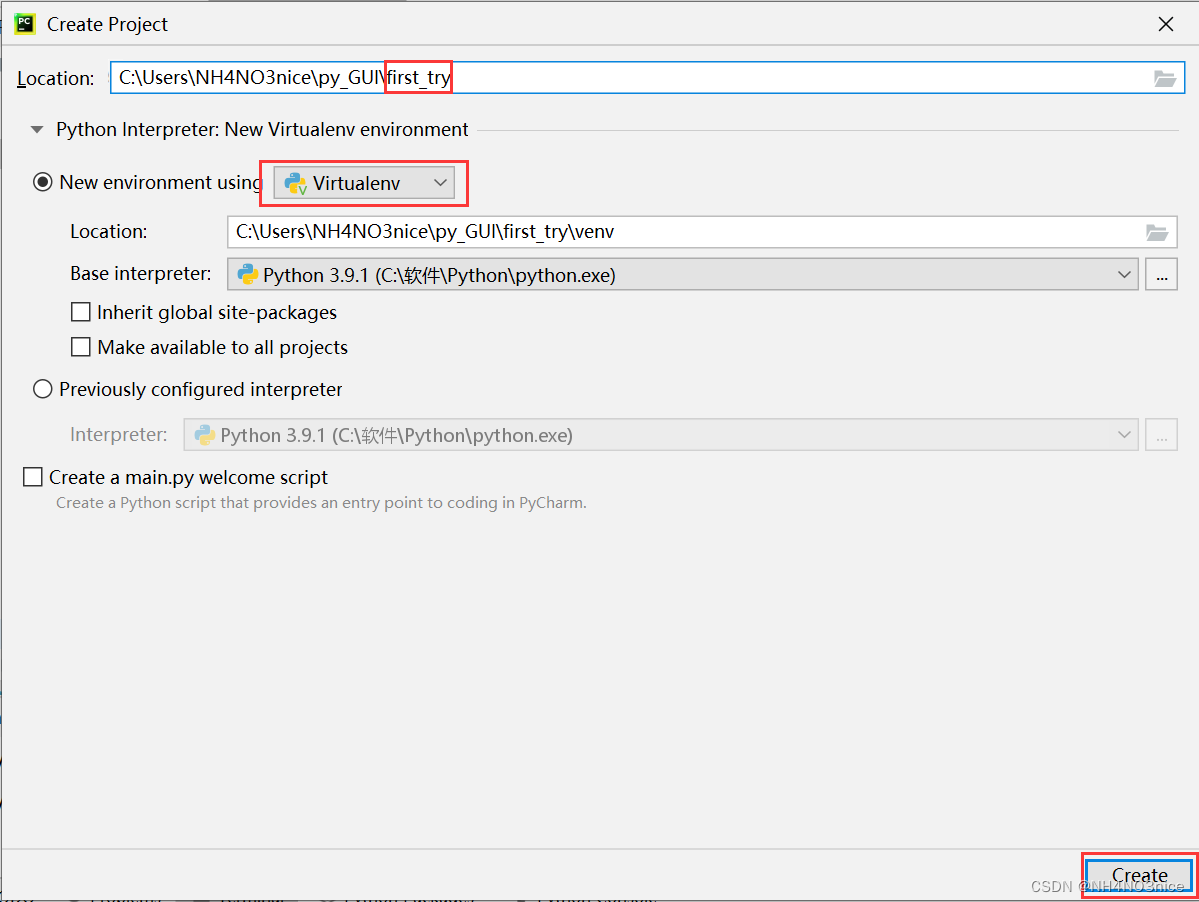Click the Python icon in the Virtualenv dropdown

click(295, 183)
